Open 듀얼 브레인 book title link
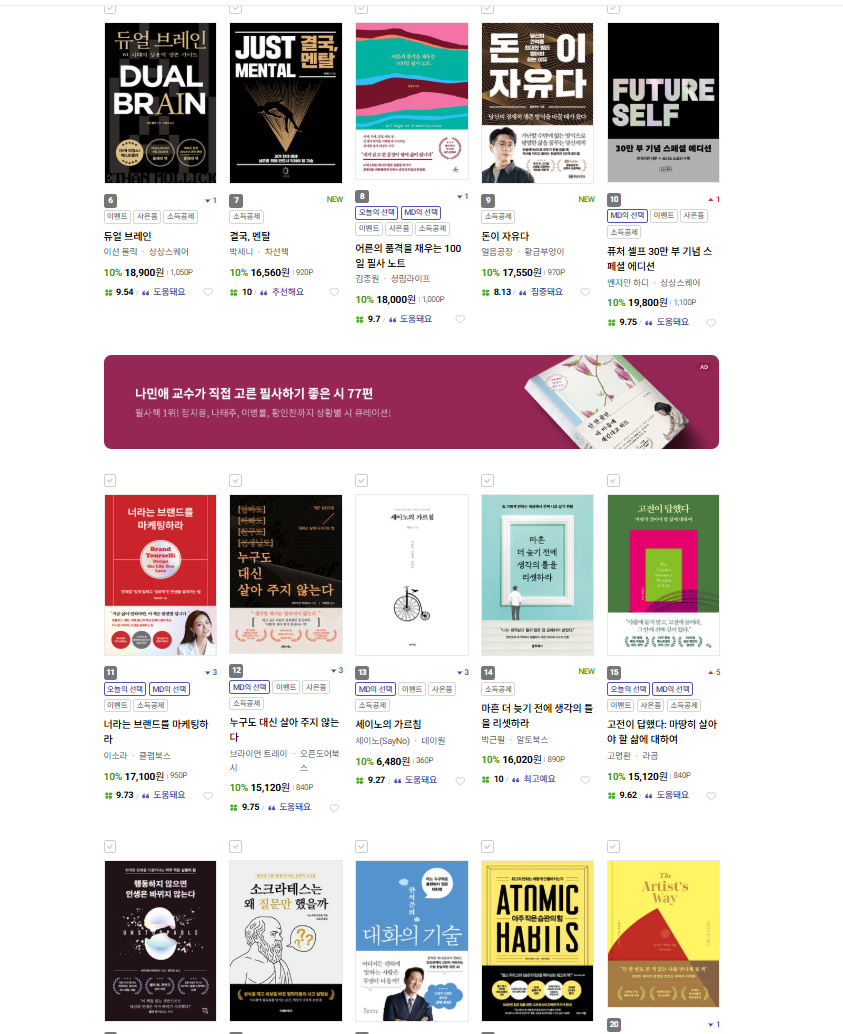 (127, 236)
